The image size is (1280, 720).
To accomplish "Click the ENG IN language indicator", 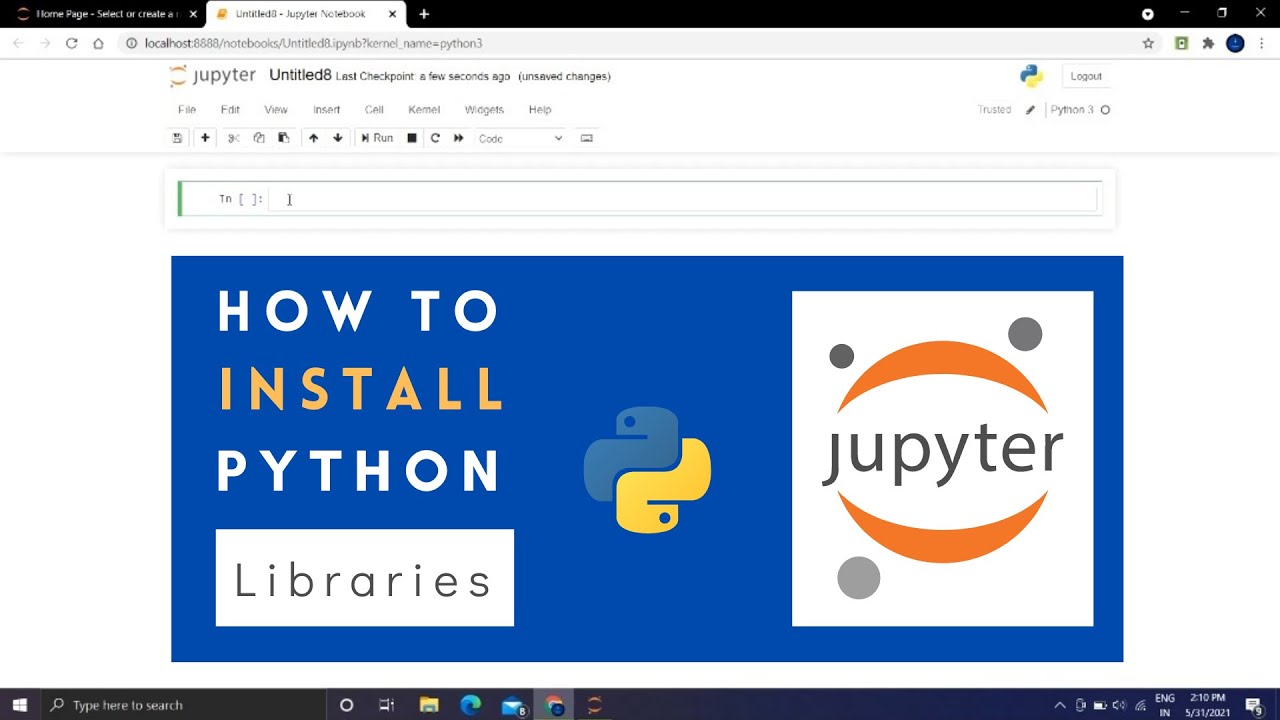I will pos(1165,705).
